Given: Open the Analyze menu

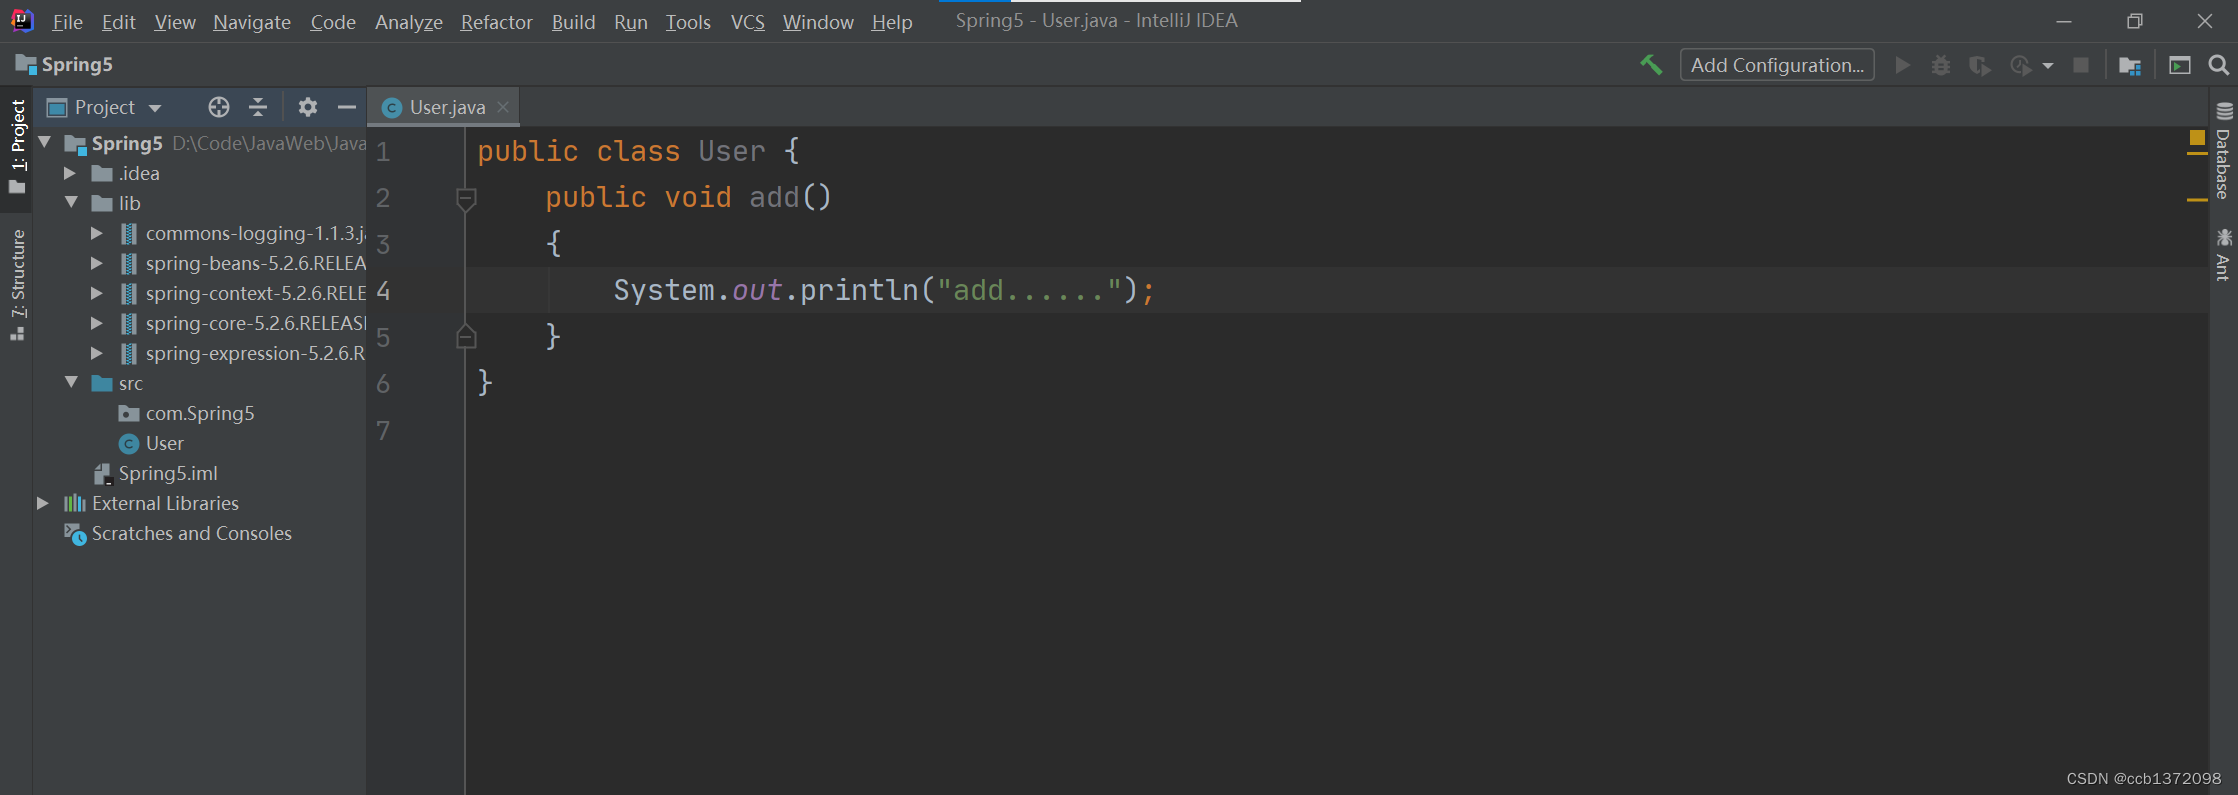Looking at the screenshot, I should pos(409,21).
